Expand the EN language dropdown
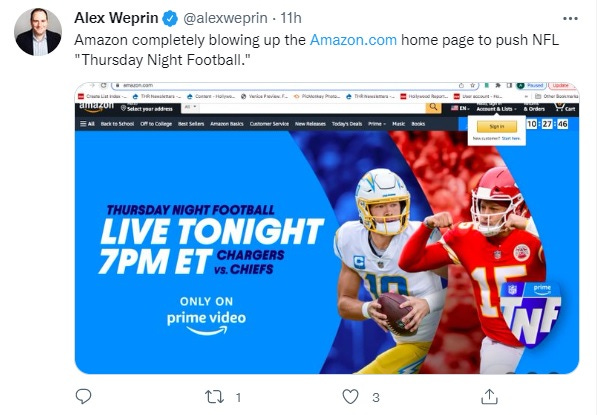 point(460,108)
